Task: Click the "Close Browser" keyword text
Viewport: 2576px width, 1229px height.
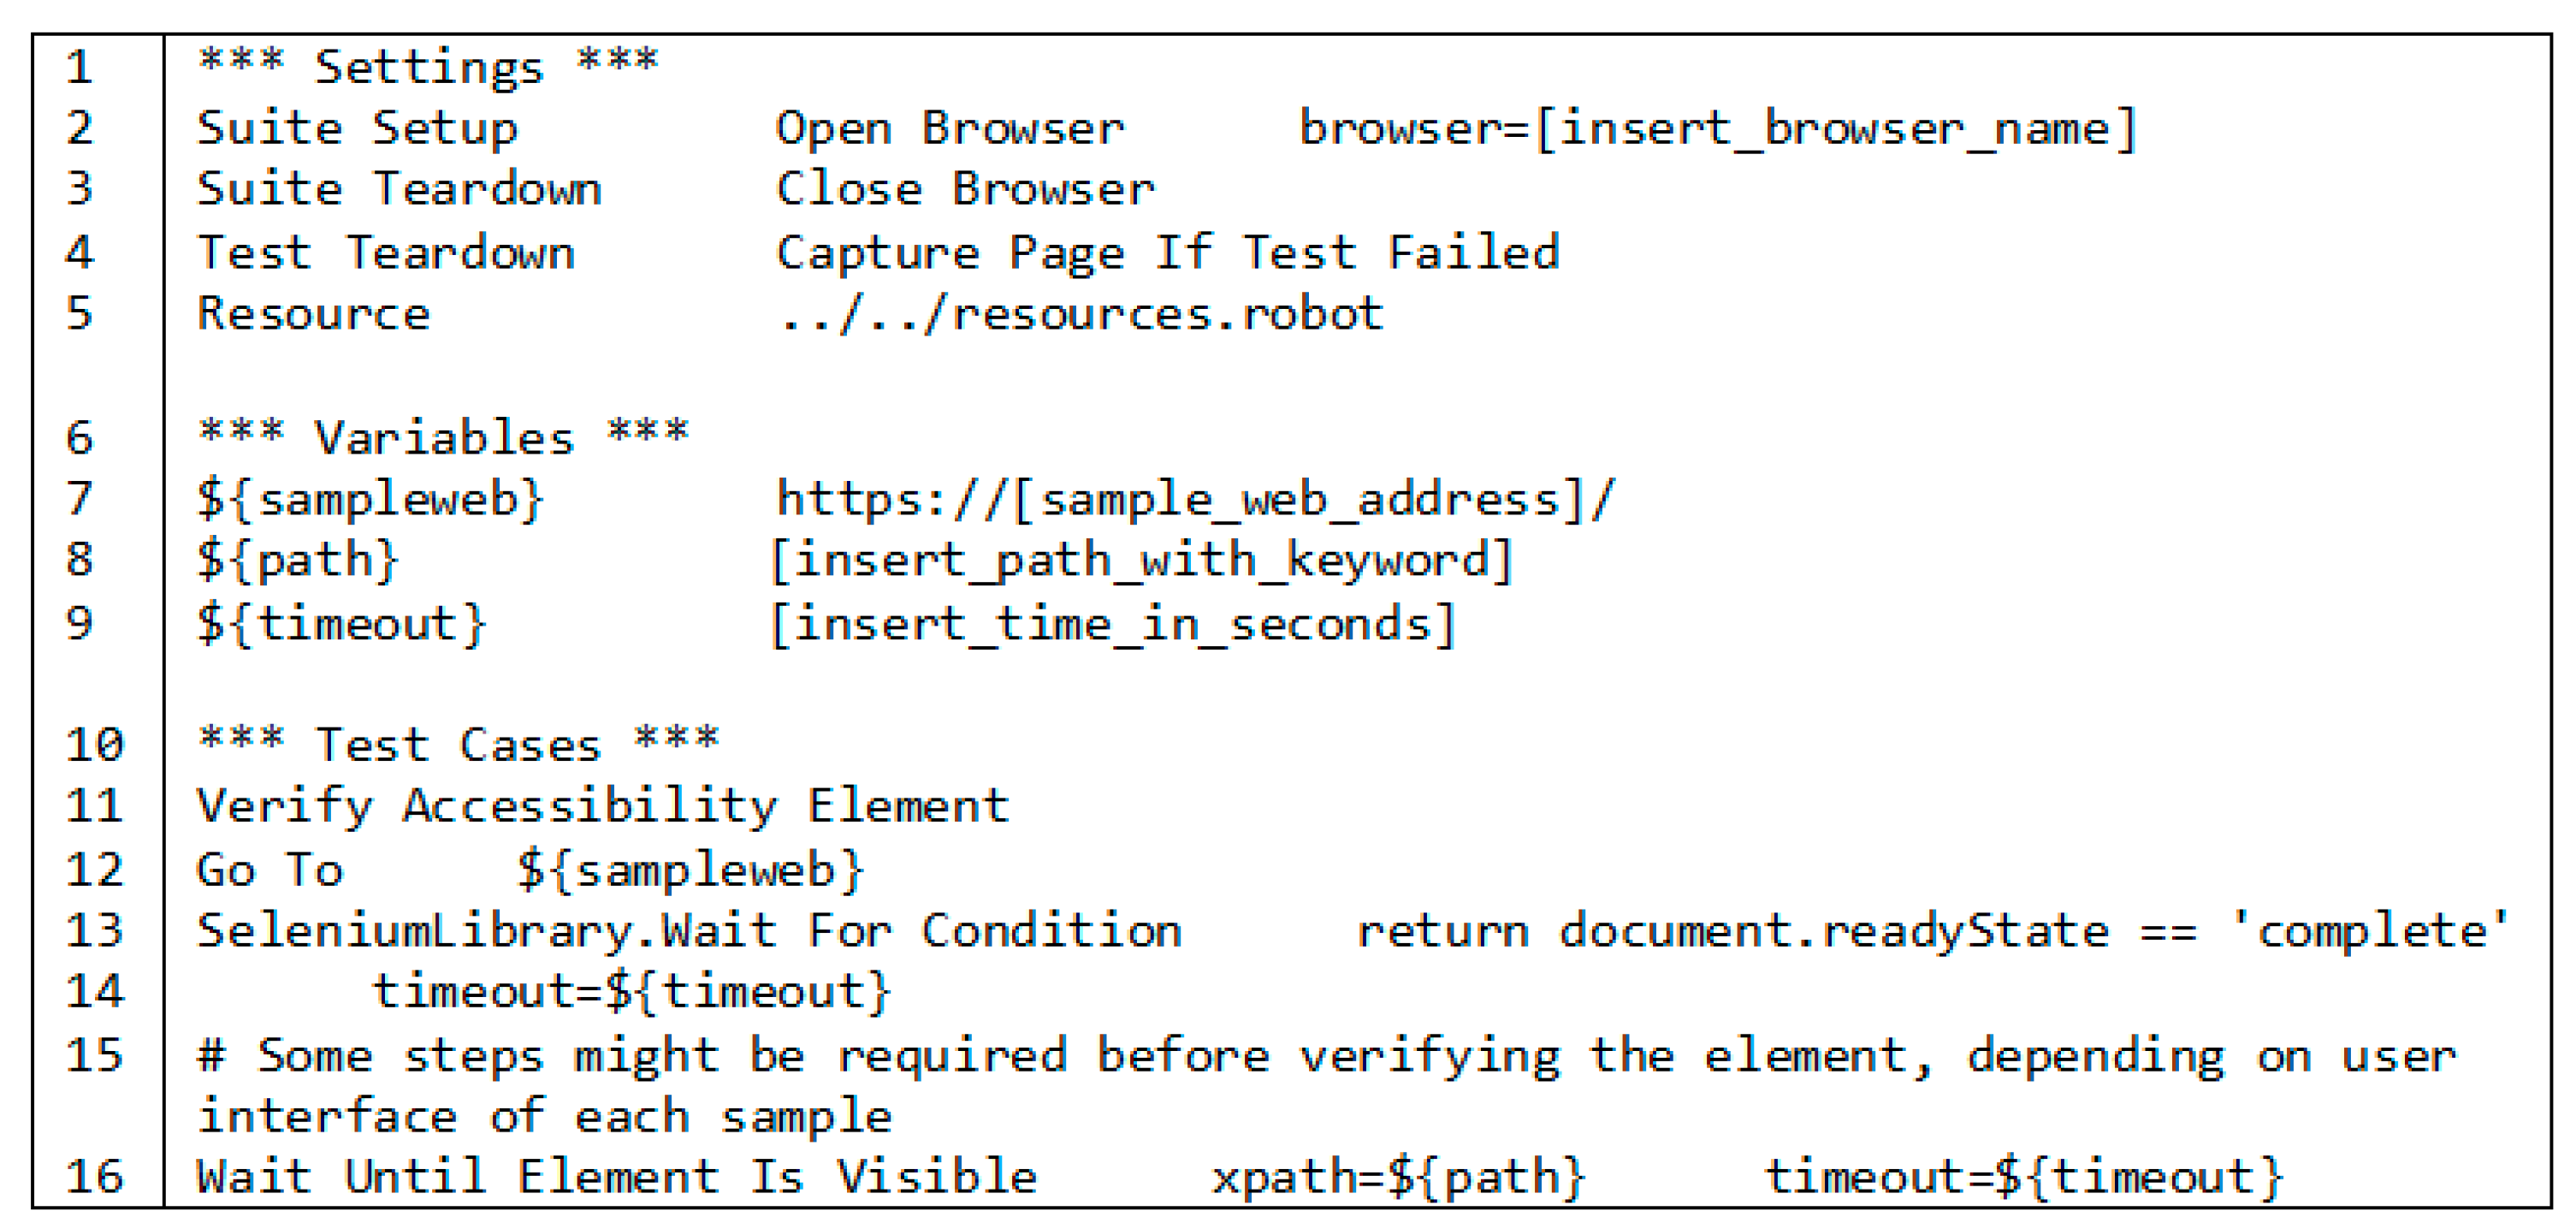Action: [964, 190]
